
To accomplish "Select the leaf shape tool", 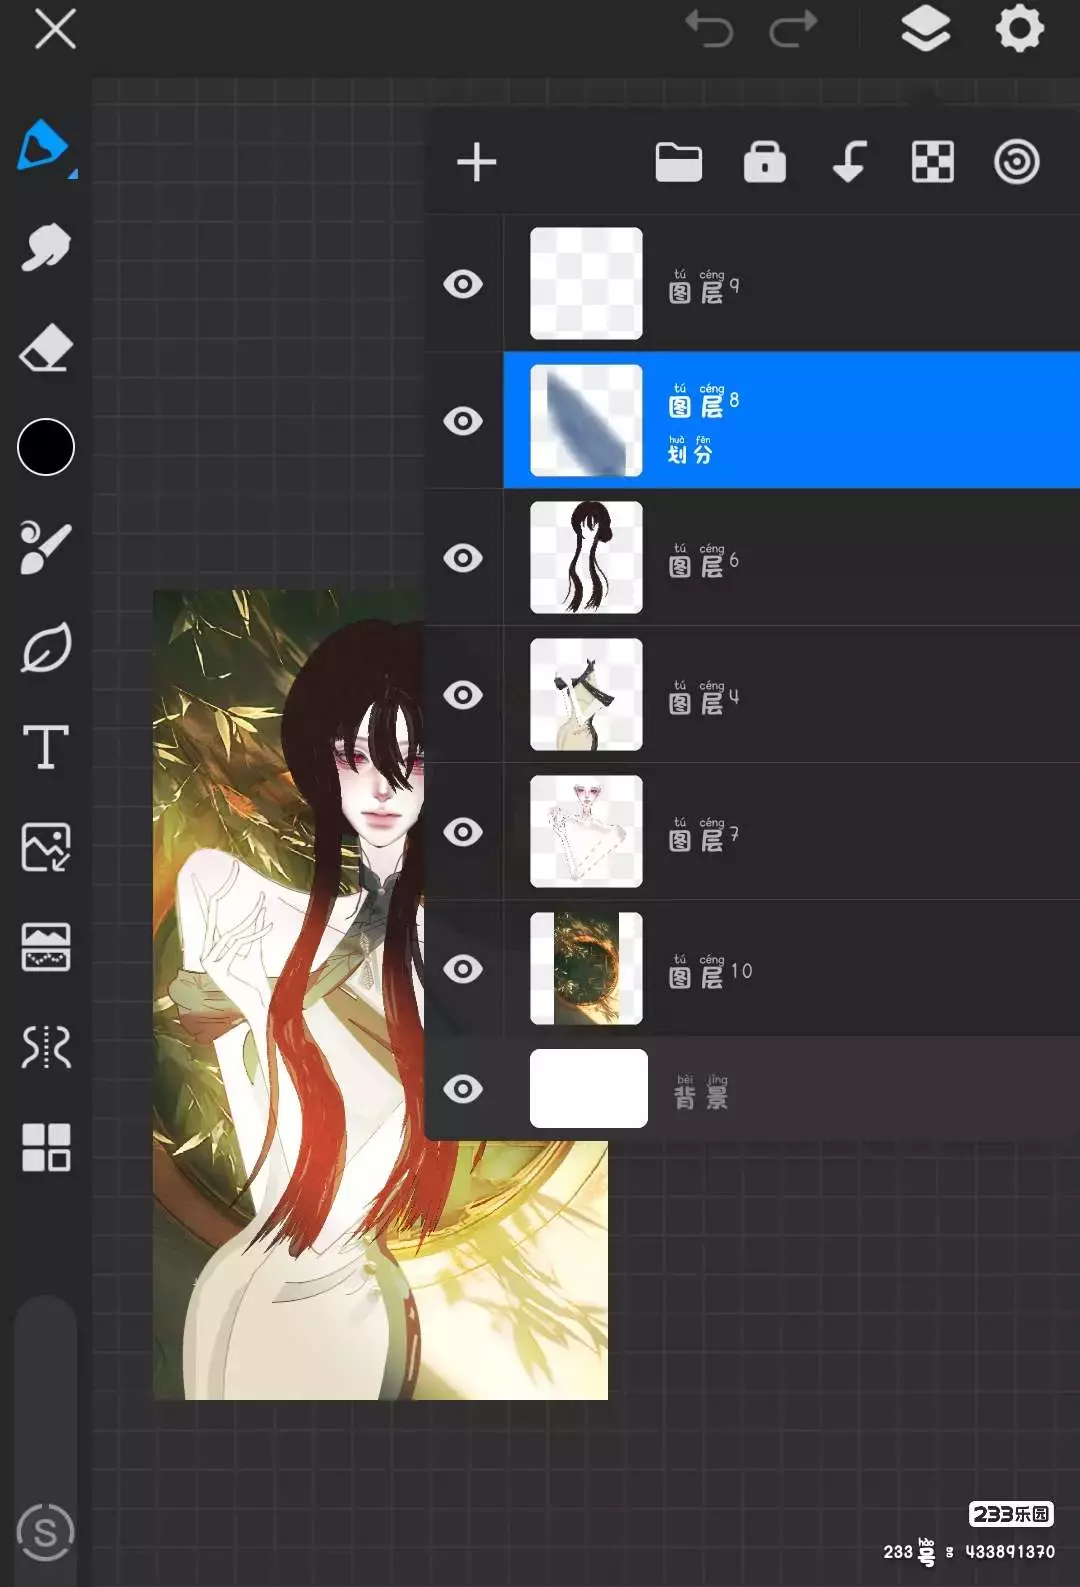I will coord(46,647).
